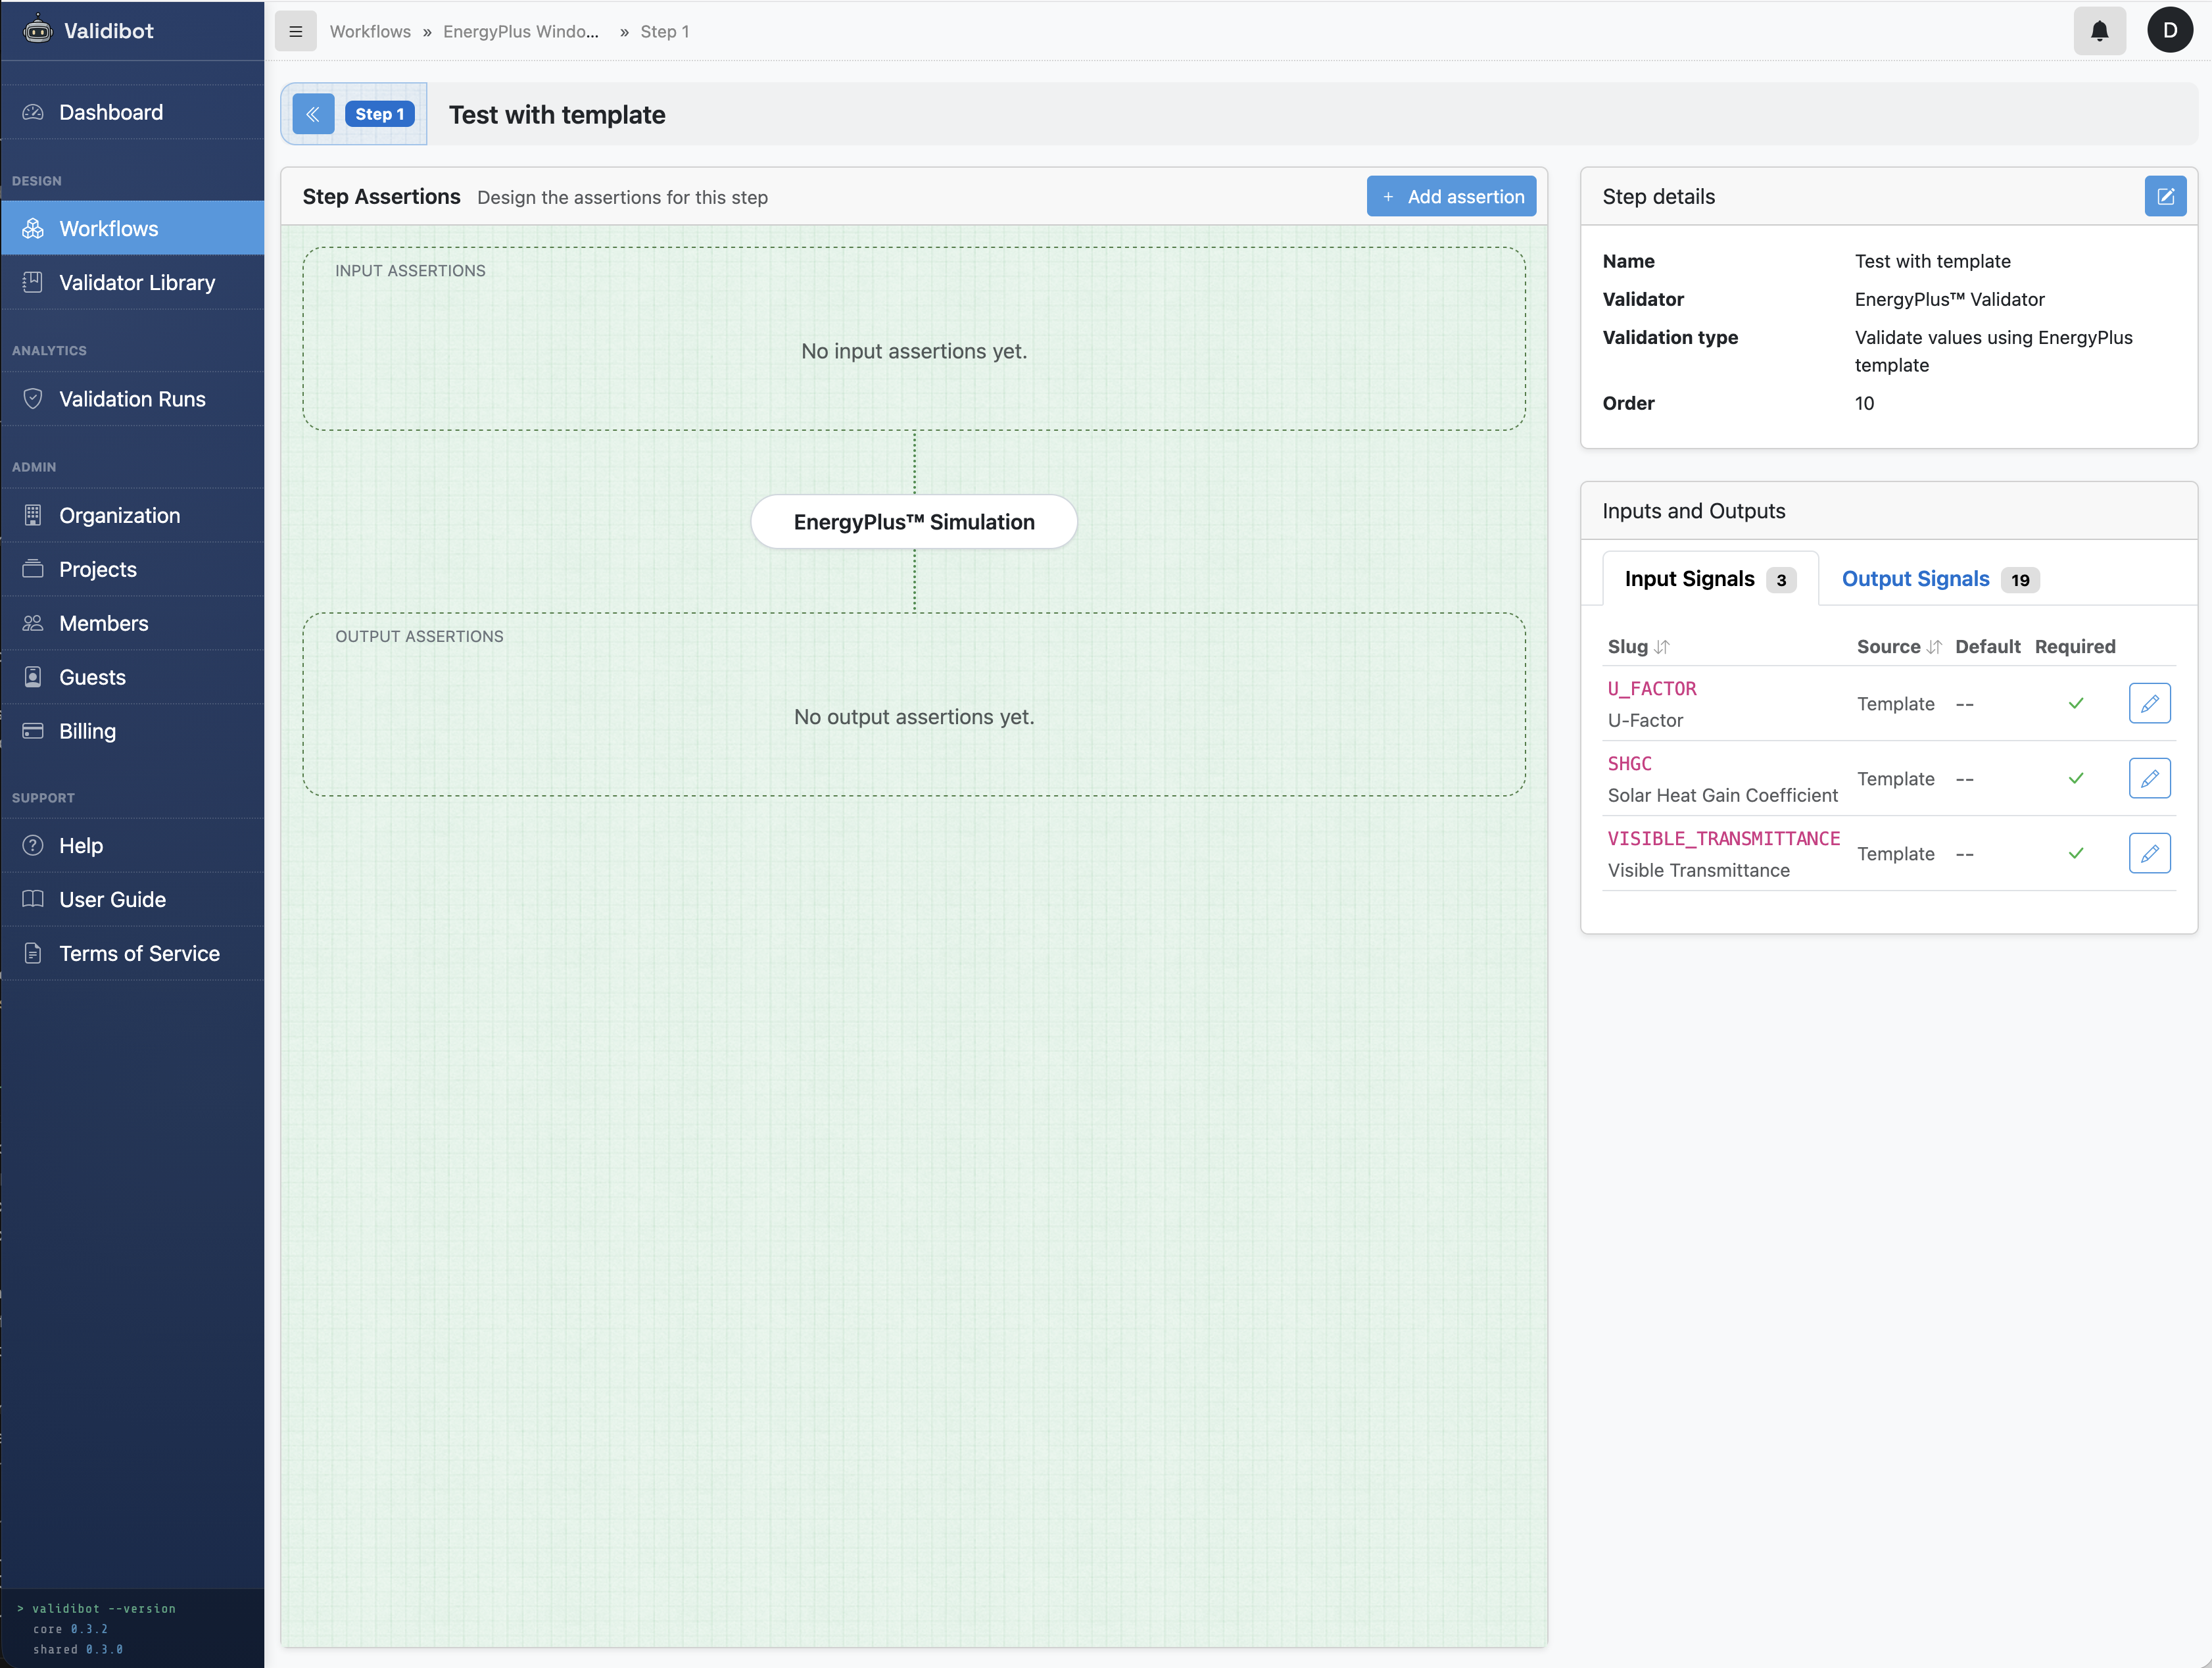2212x1668 pixels.
Task: Open the notification bell
Action: click(x=2099, y=31)
